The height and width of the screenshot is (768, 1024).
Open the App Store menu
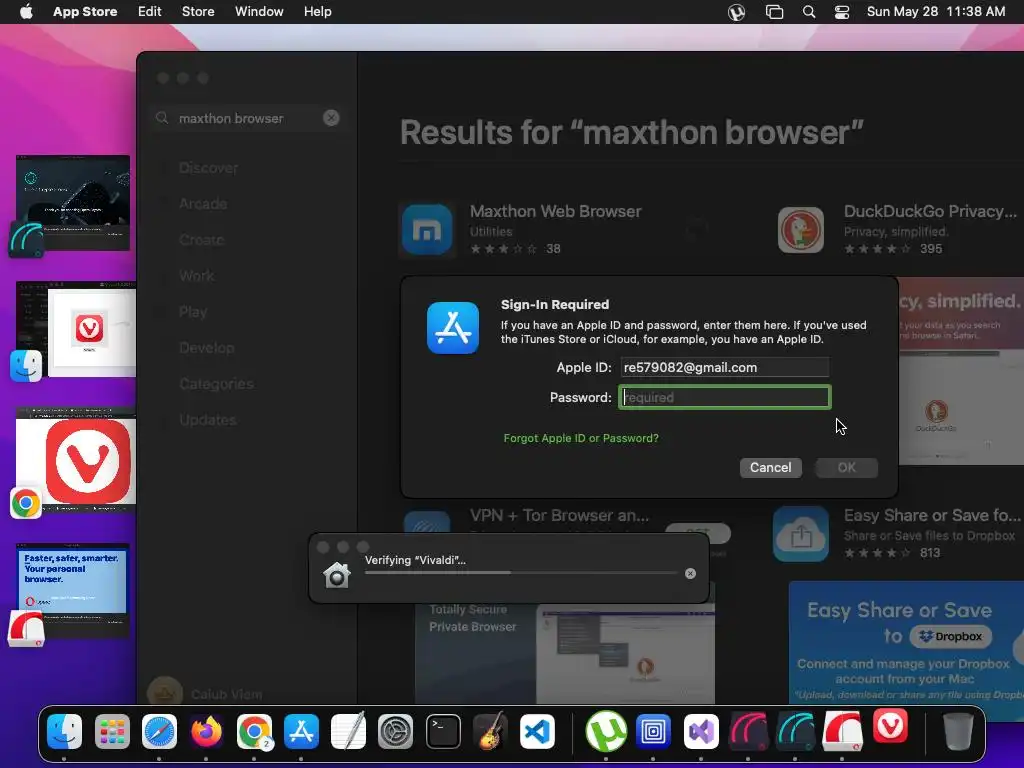coord(85,12)
